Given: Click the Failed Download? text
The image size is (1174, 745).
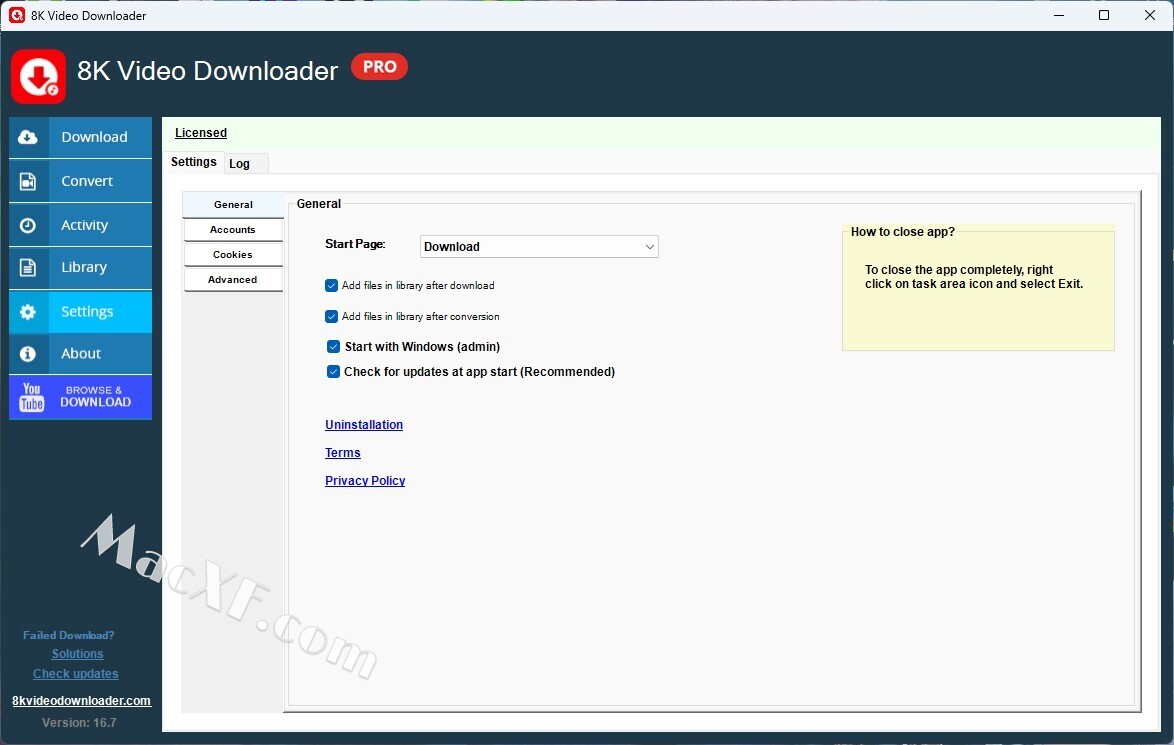Looking at the screenshot, I should pos(69,635).
